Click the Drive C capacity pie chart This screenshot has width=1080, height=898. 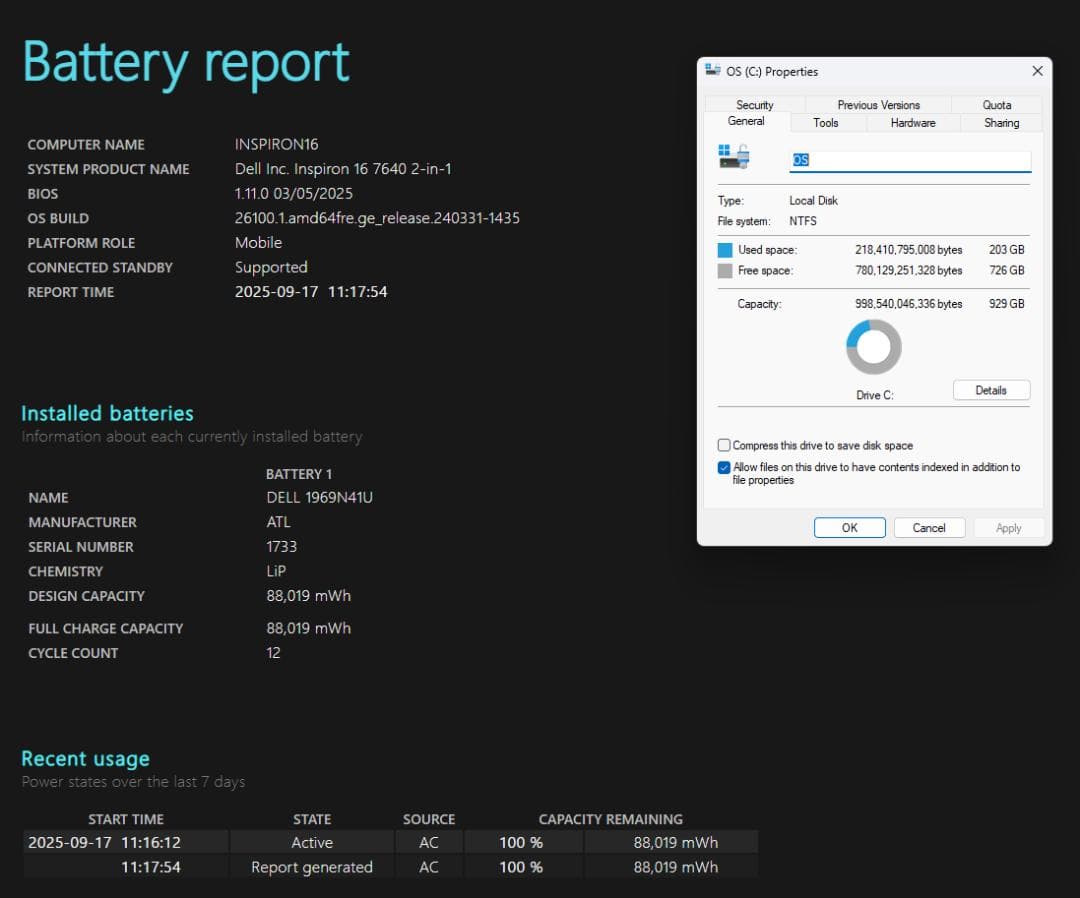874,345
